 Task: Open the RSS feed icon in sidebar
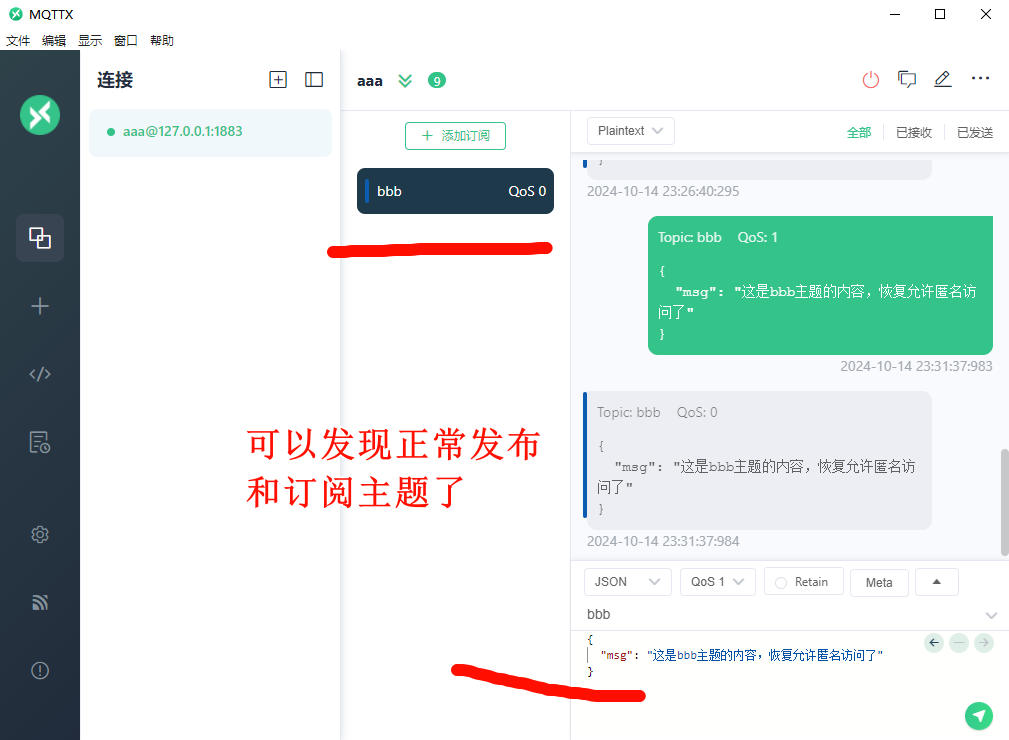40,602
